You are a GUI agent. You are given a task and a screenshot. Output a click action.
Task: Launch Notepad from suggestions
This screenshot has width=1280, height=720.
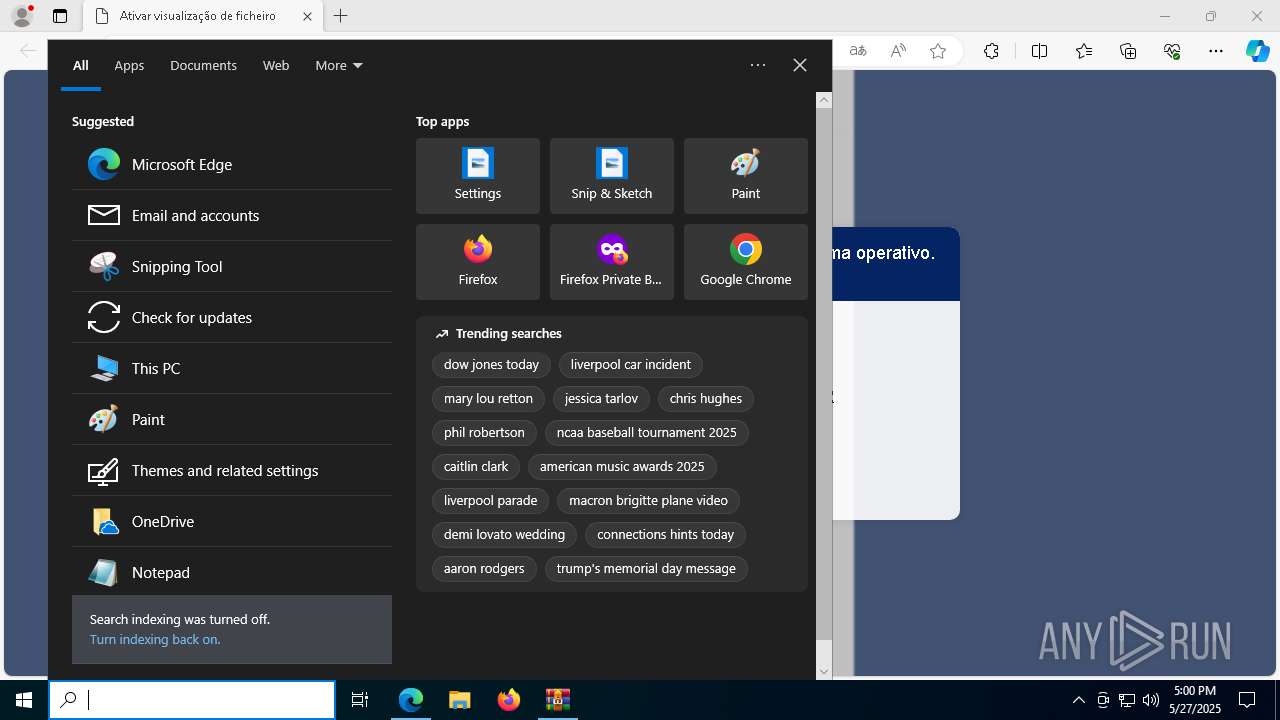pos(232,572)
